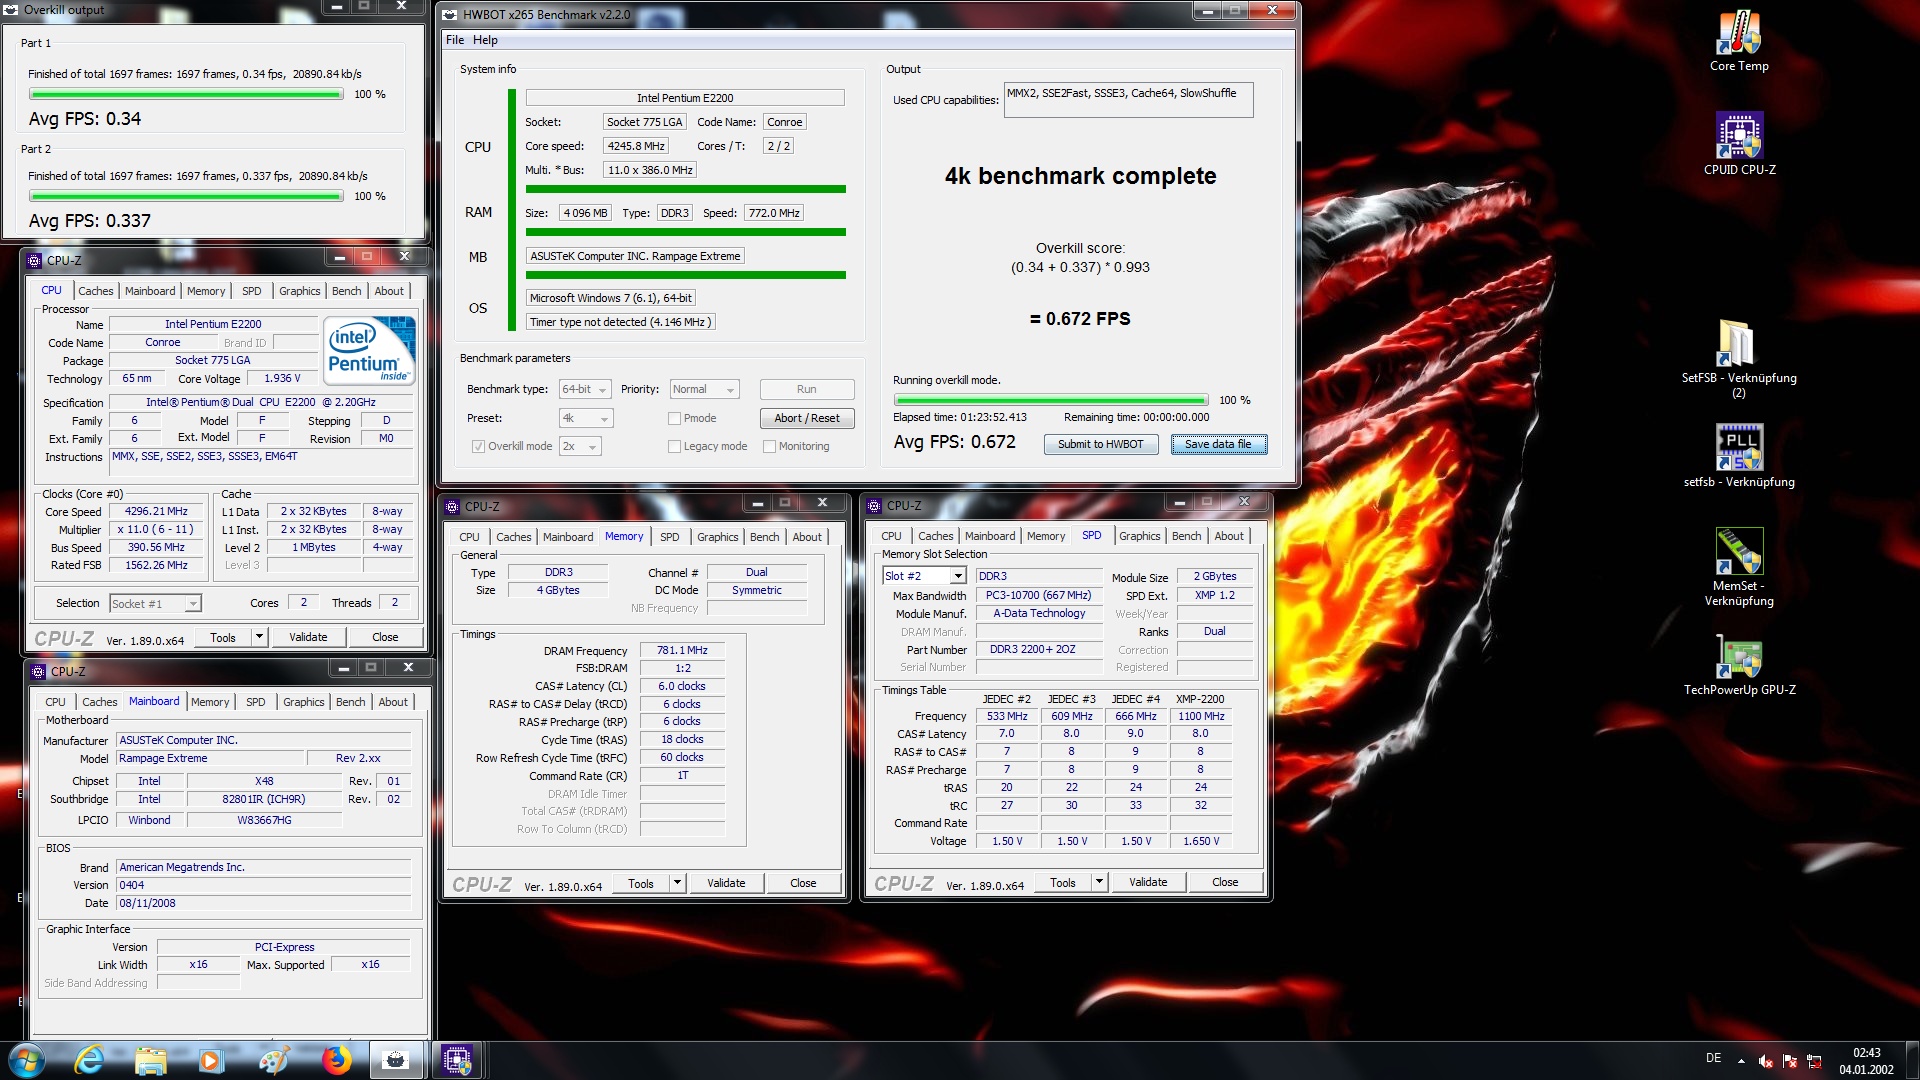Expand Tools arrow in CPU-Z CPU window
The image size is (1920, 1080).
click(259, 637)
